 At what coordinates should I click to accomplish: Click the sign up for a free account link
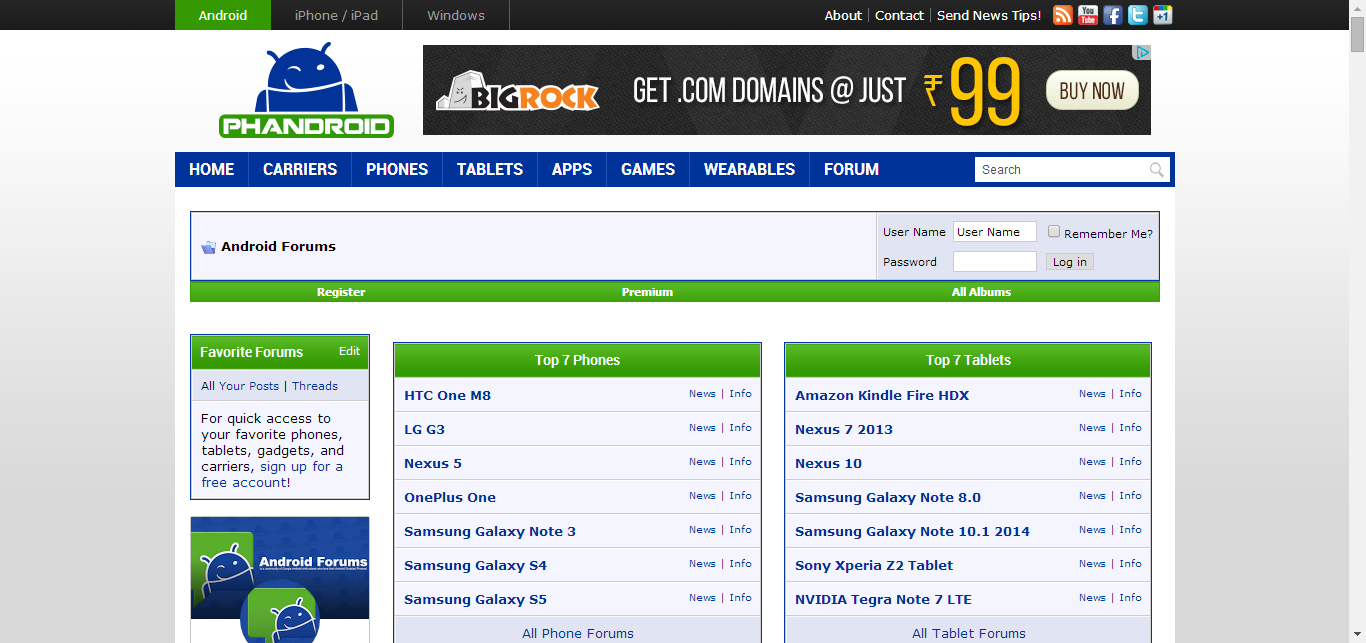[x=272, y=474]
